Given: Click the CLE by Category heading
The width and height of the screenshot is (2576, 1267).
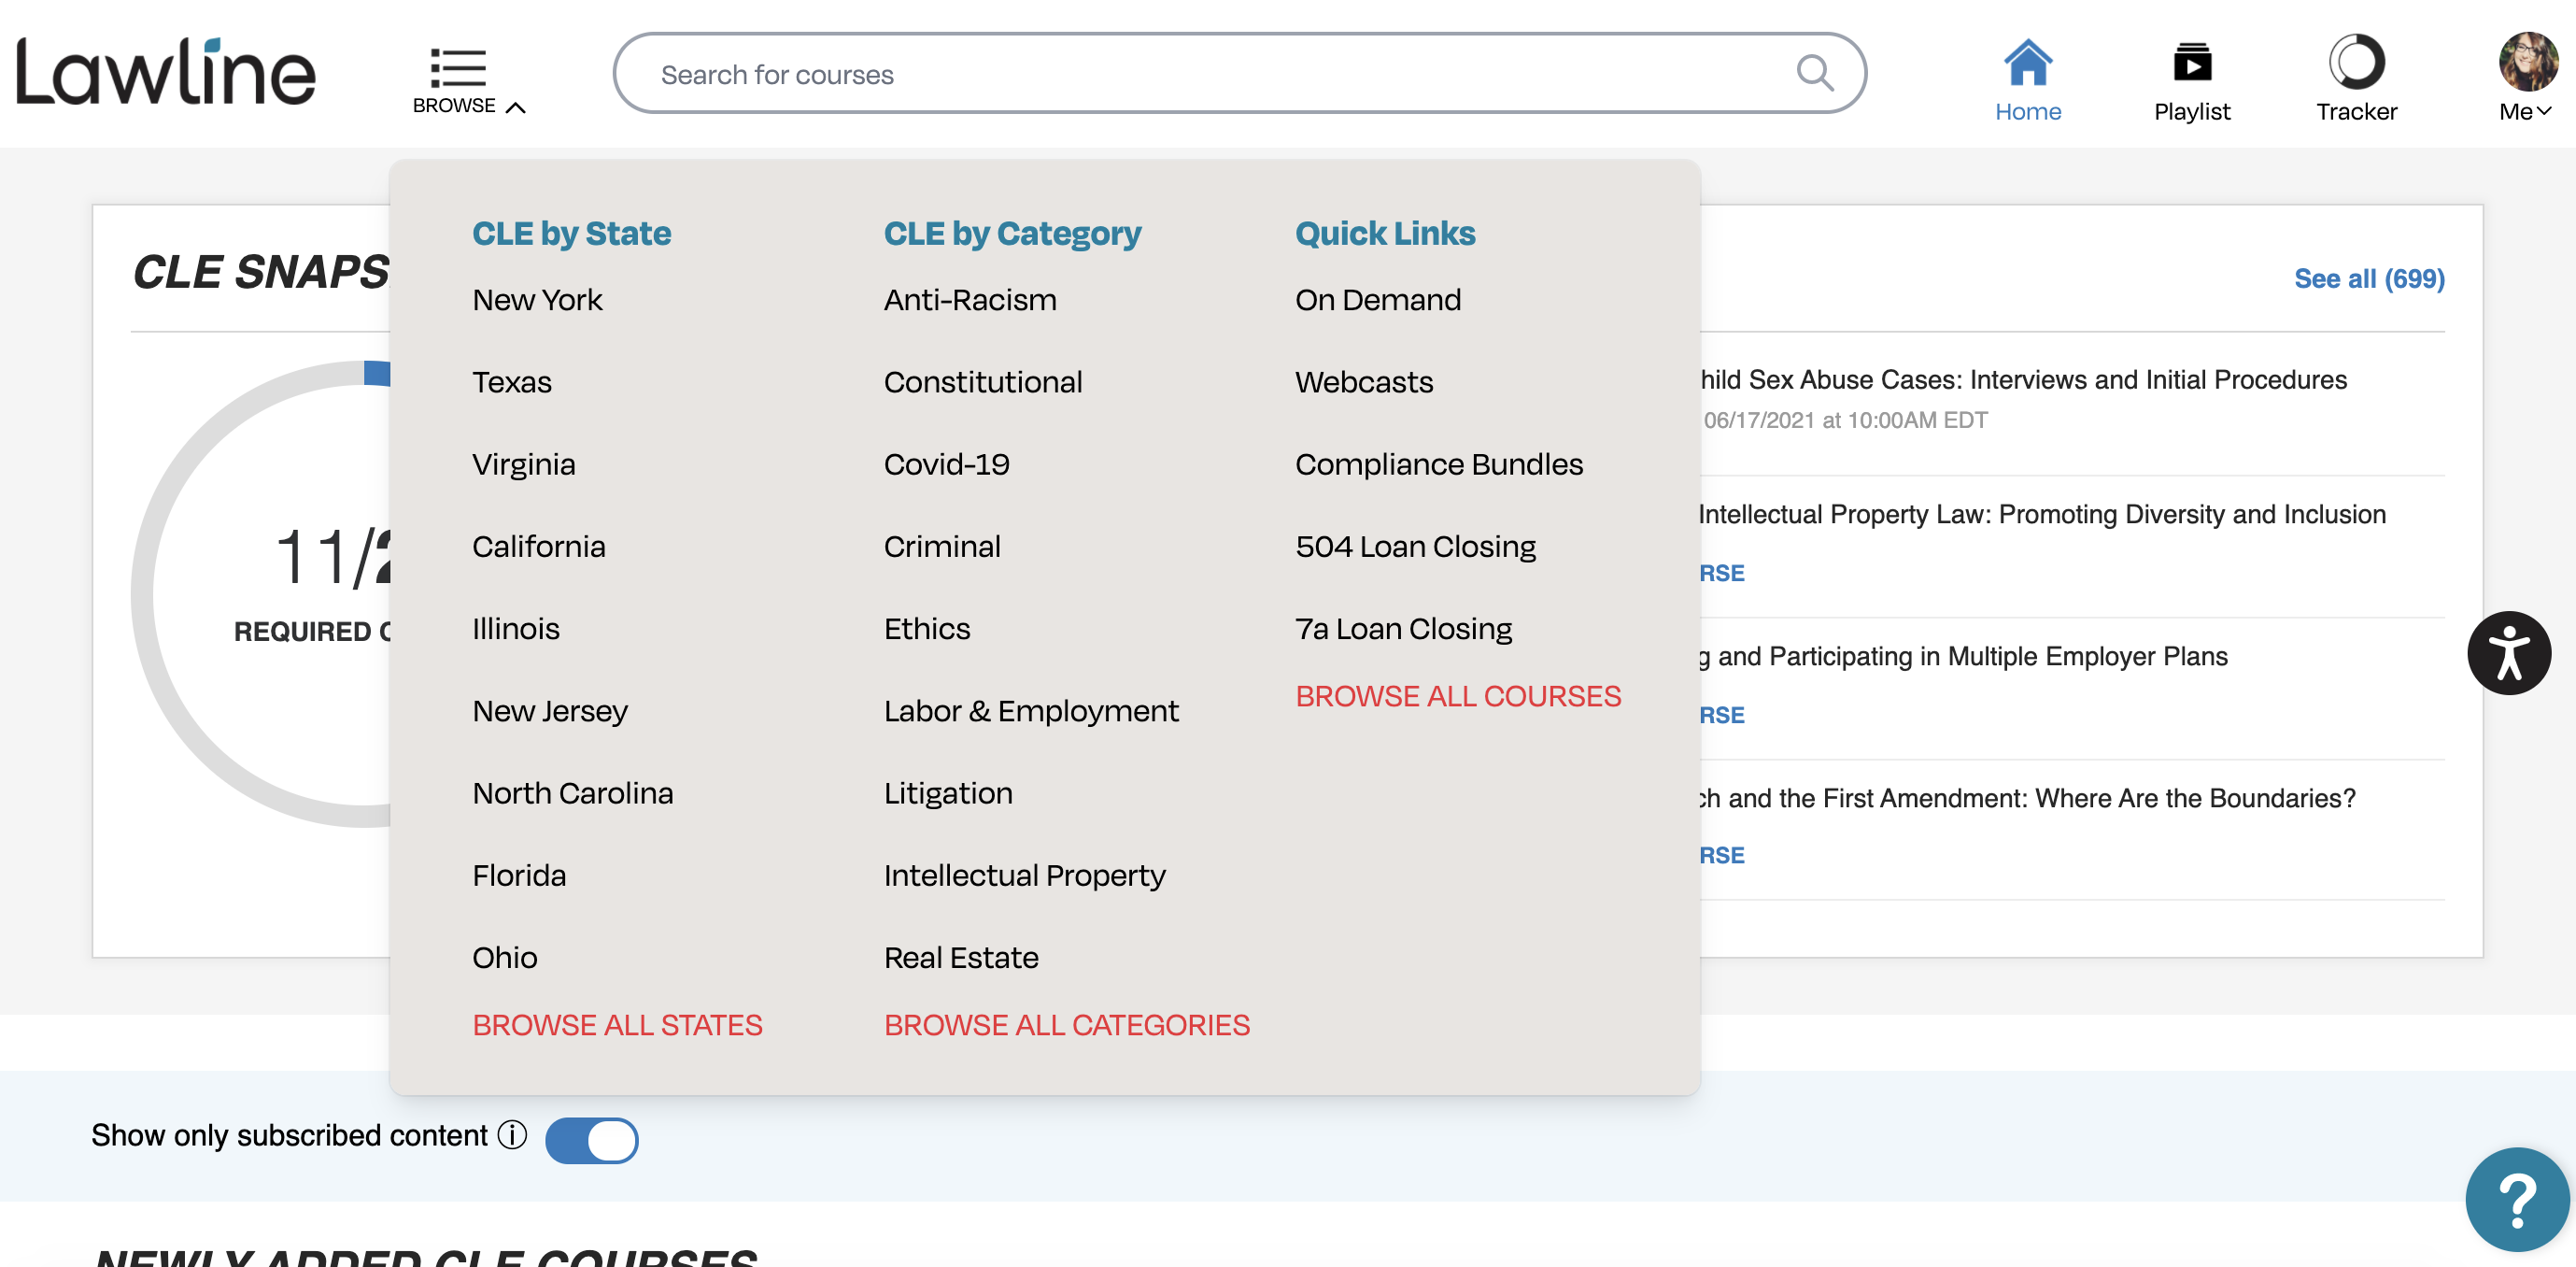Looking at the screenshot, I should [1012, 233].
